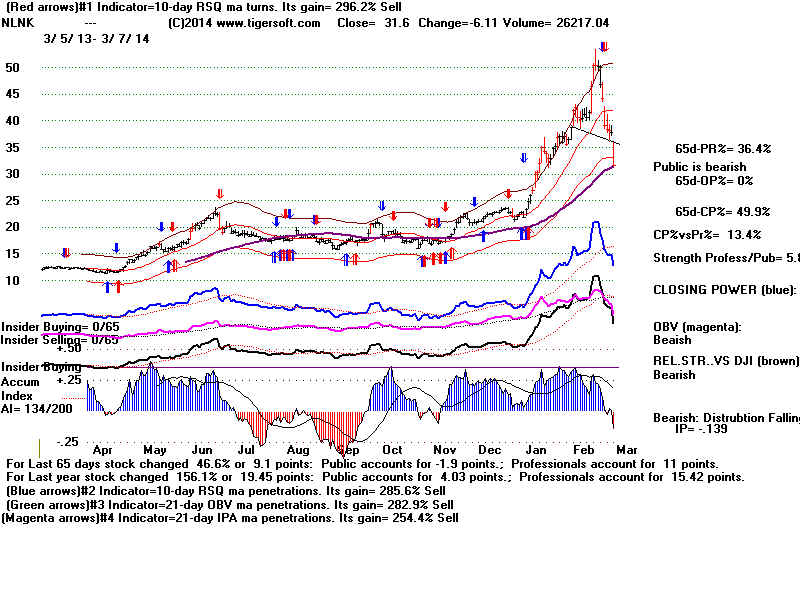This screenshot has height=600, width=800.
Task: Click the 65d-PR%= 36.4% reading
Action: coord(723,149)
